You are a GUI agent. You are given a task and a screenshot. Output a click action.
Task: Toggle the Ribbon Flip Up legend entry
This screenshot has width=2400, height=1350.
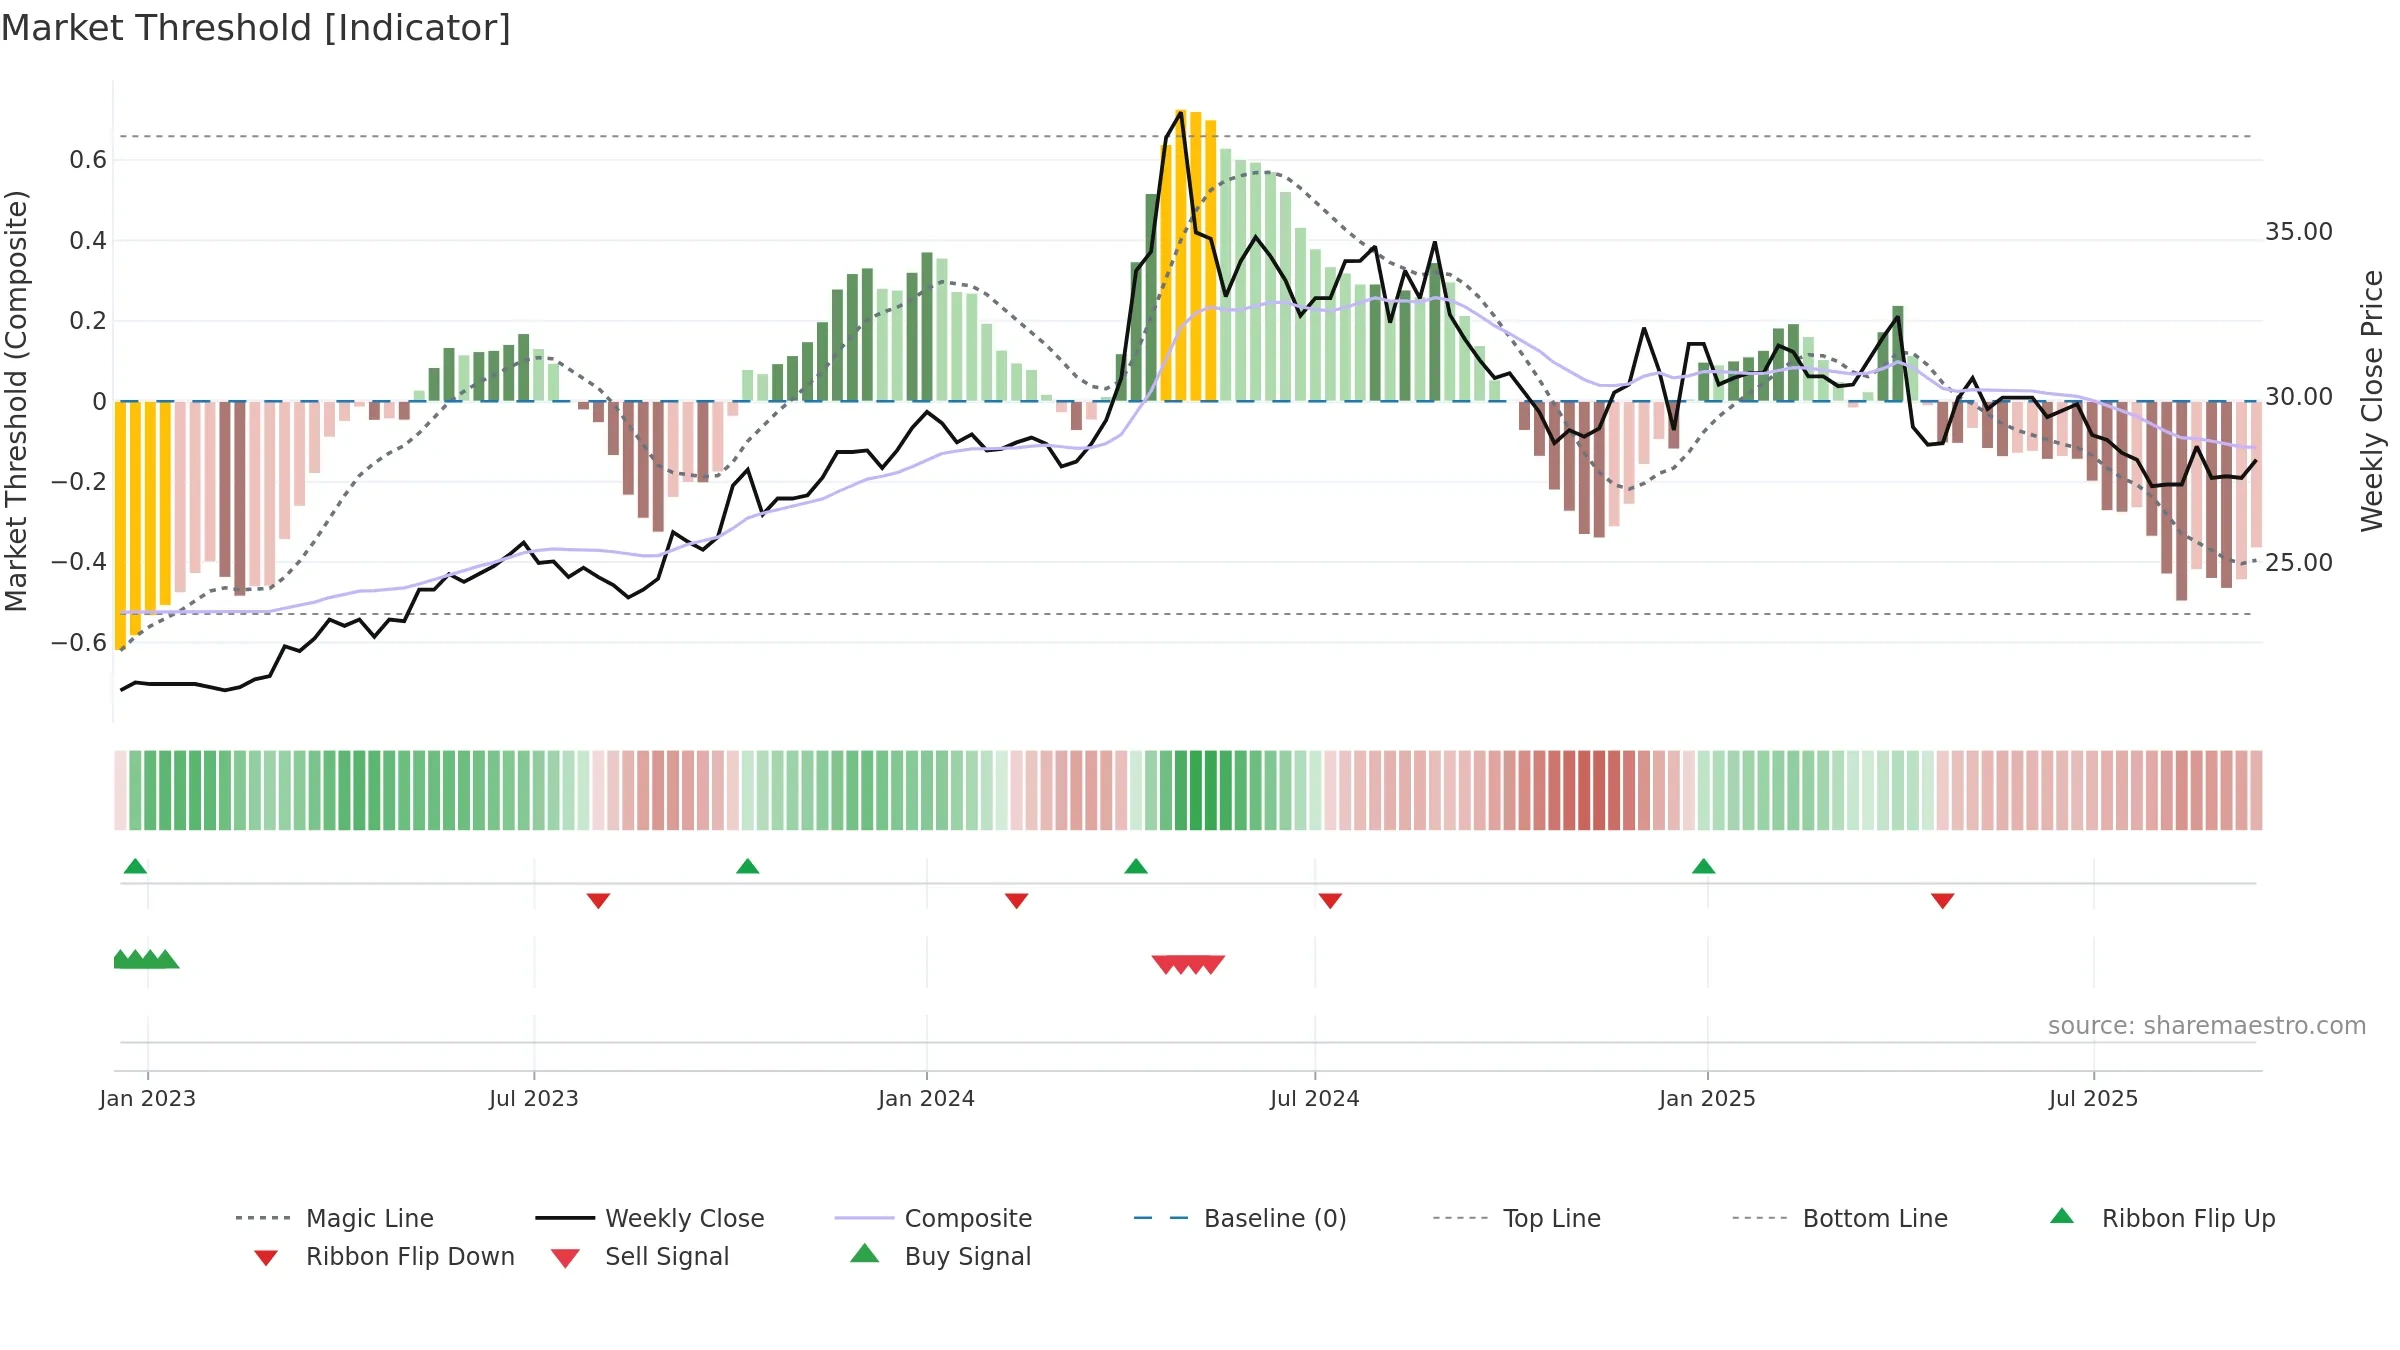[x=2162, y=1218]
